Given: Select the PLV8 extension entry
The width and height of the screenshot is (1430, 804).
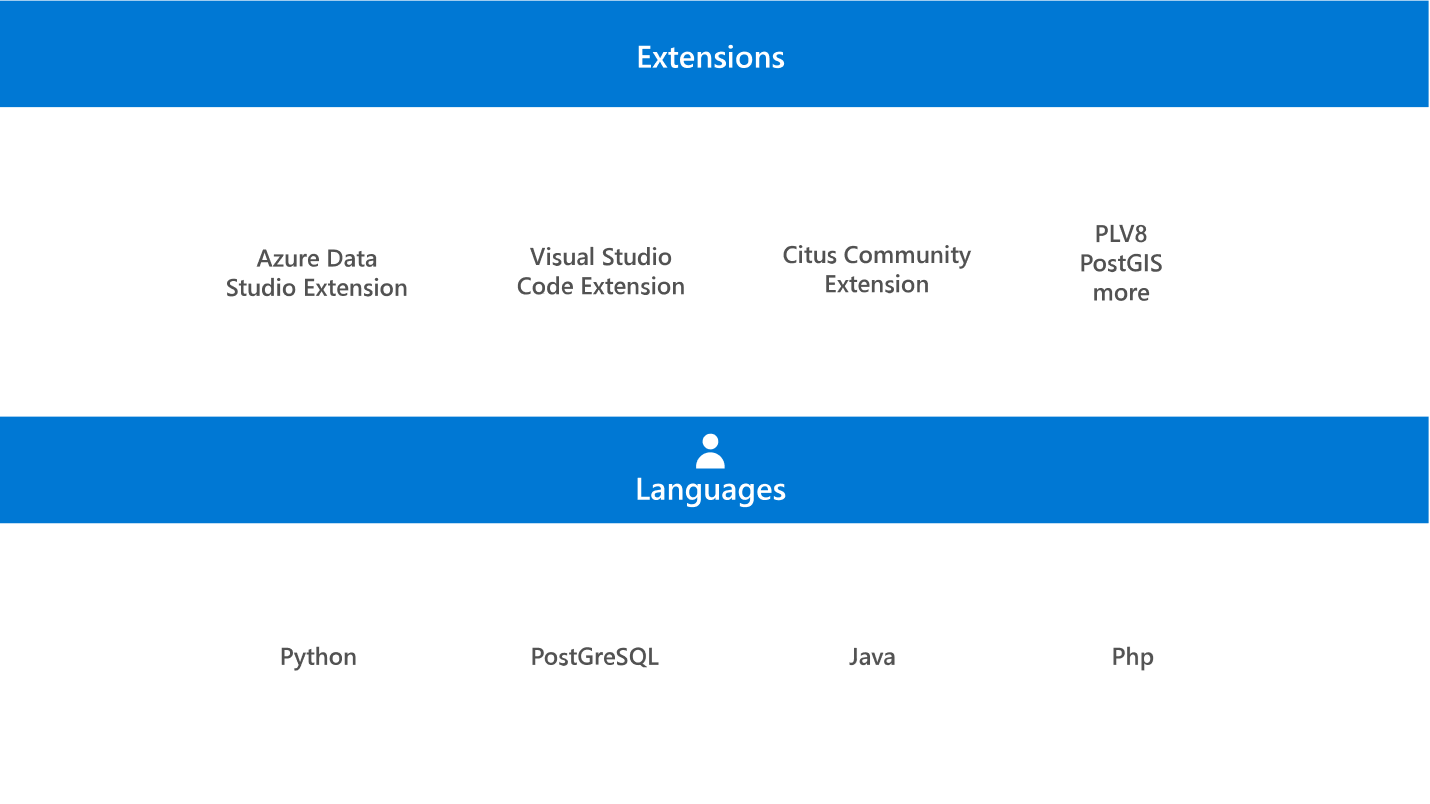Looking at the screenshot, I should coord(1120,234).
